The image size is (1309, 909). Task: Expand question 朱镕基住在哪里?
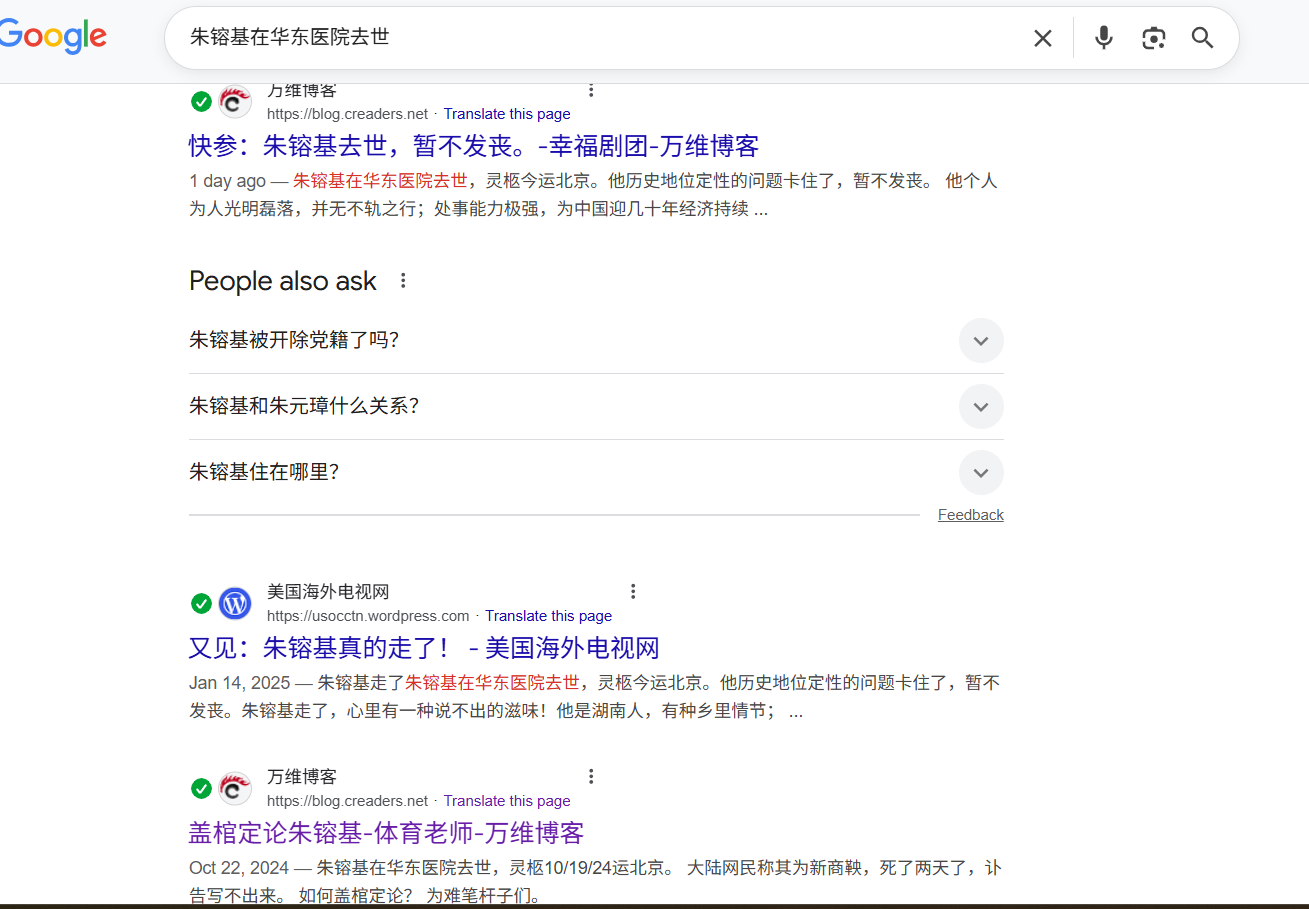(980, 472)
